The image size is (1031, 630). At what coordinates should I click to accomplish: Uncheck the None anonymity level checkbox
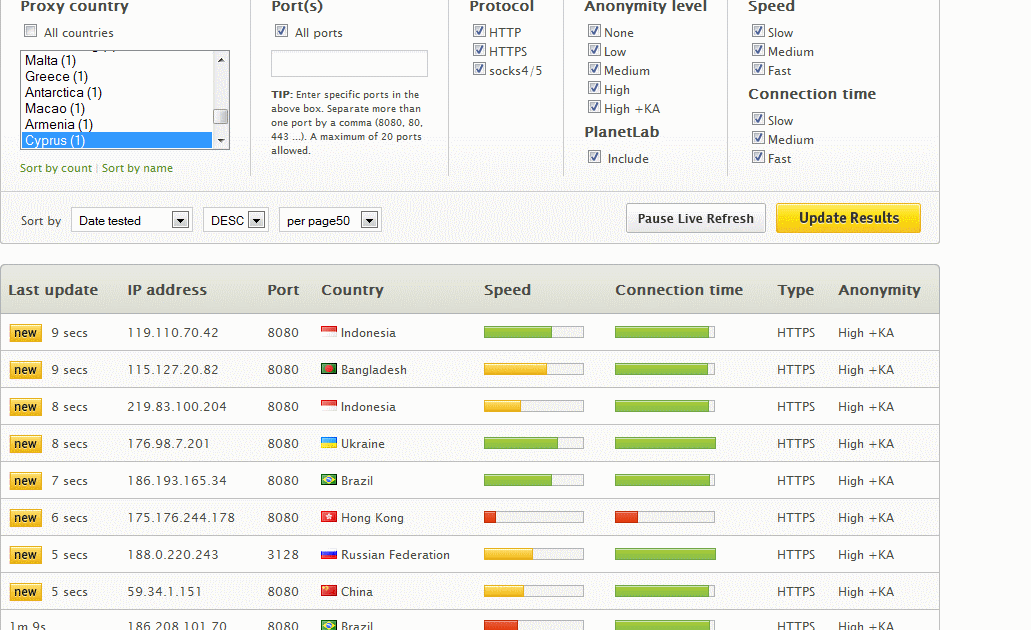(x=594, y=31)
